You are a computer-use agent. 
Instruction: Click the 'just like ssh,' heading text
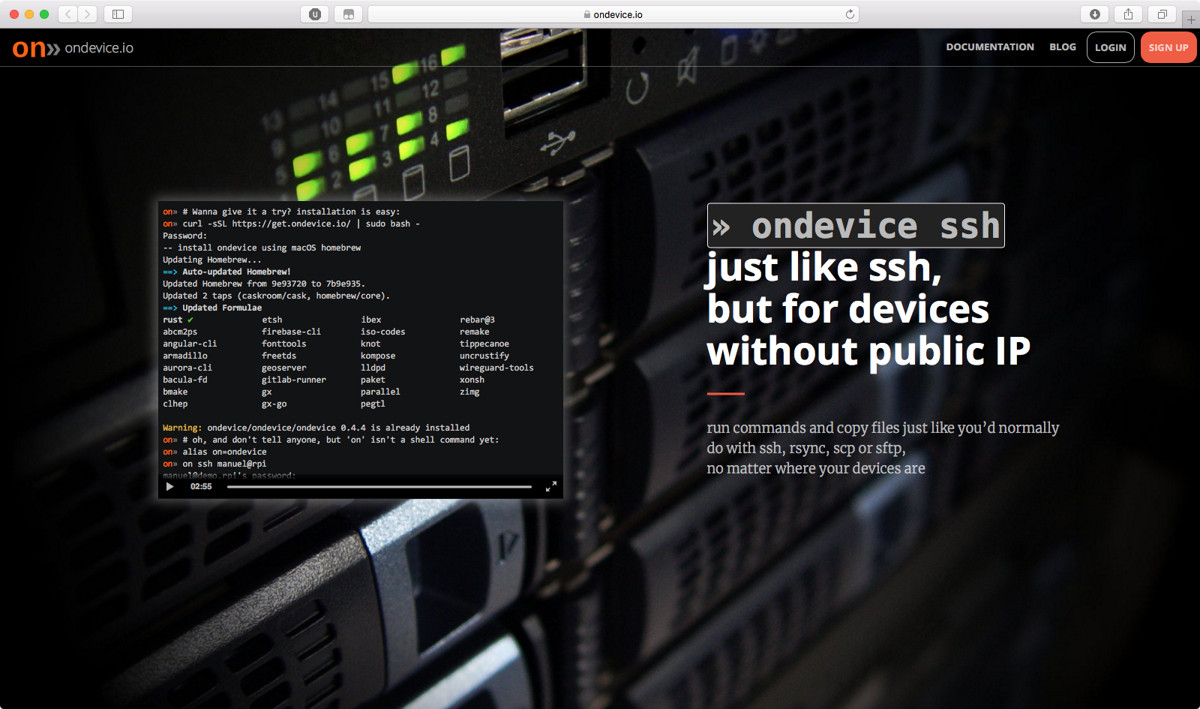tap(825, 268)
